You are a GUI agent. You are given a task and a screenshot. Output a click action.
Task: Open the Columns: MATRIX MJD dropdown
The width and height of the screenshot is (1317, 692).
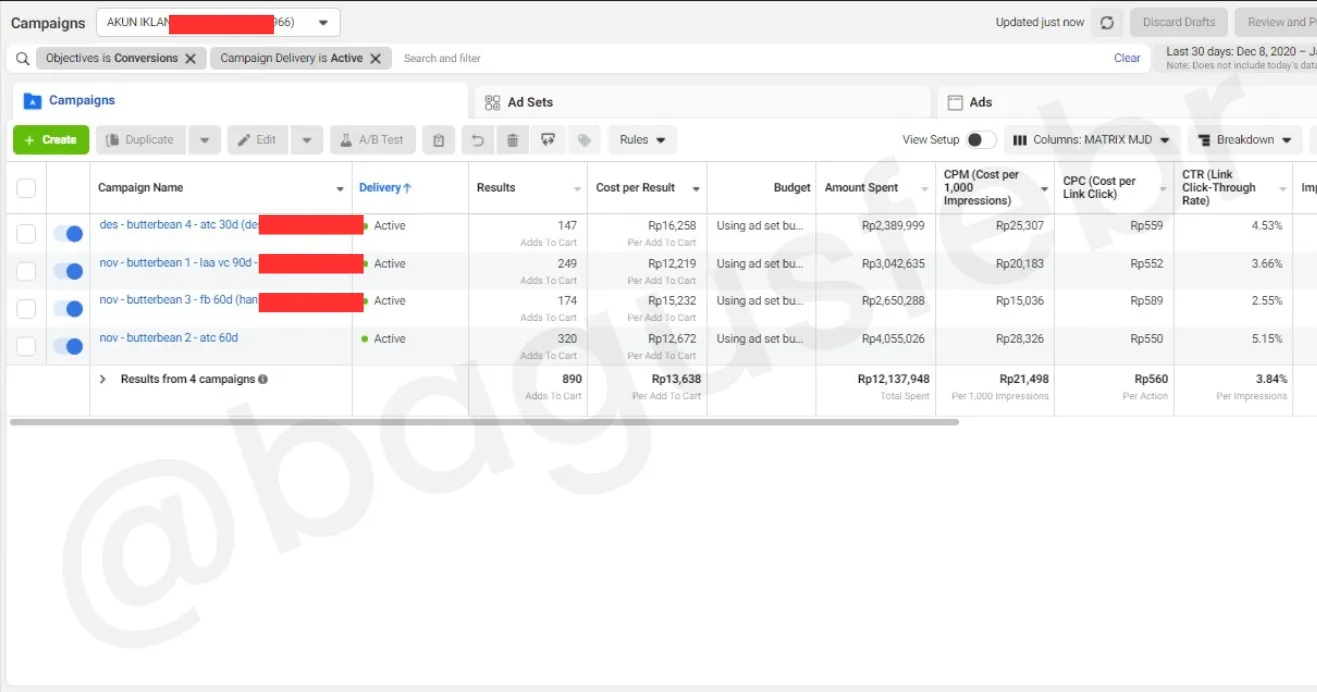coord(1092,140)
